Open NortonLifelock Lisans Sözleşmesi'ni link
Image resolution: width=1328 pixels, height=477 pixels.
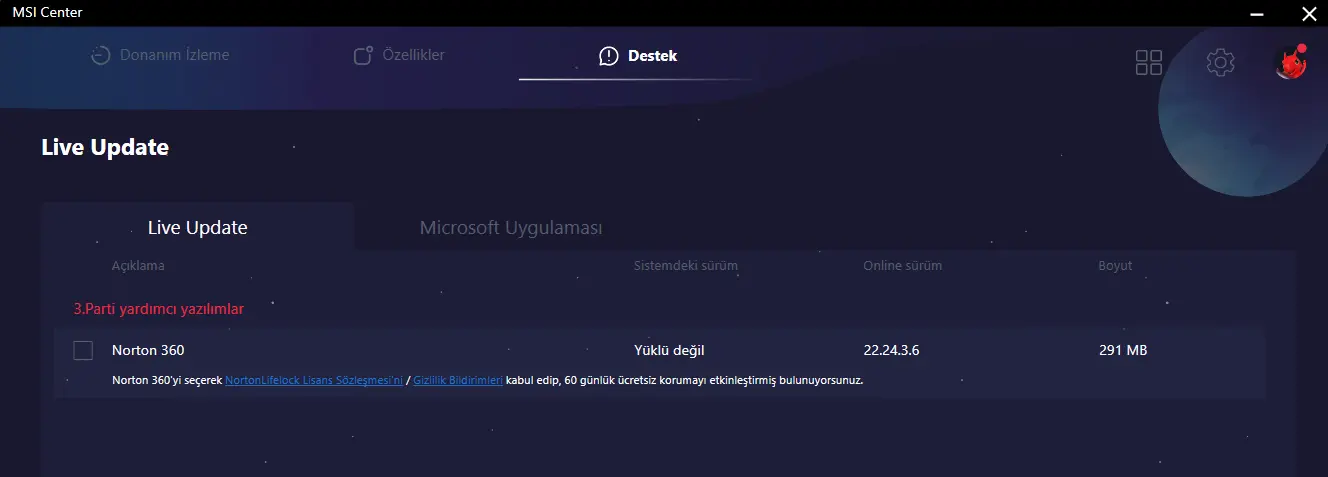(x=314, y=381)
